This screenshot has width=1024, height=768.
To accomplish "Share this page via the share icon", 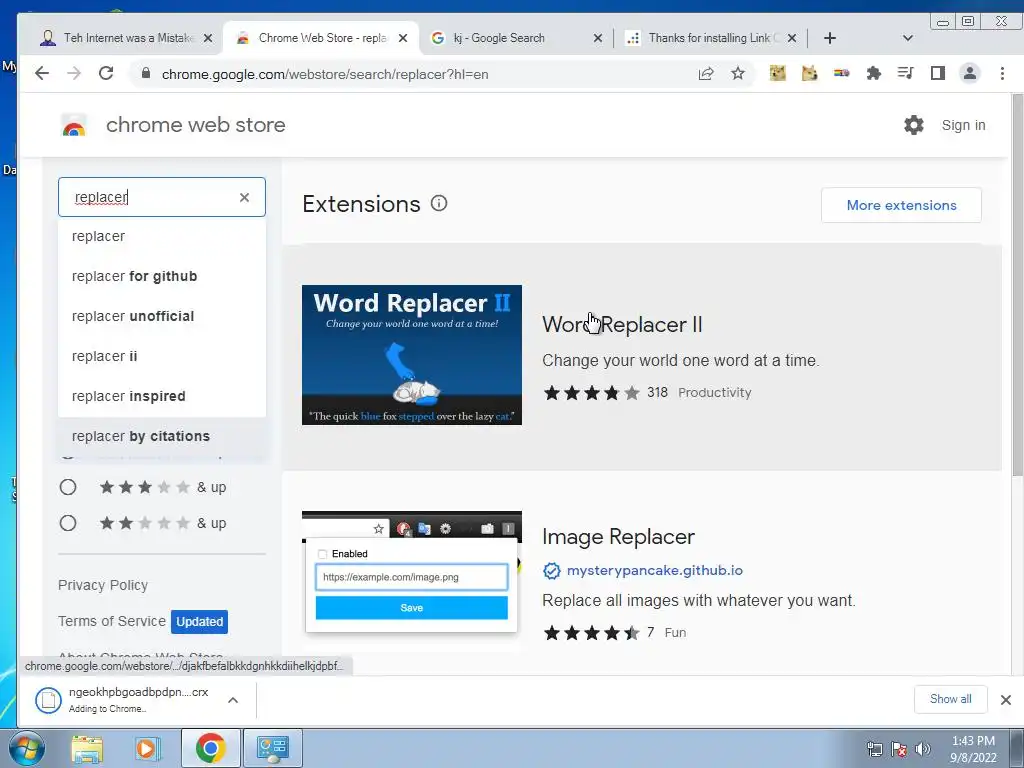I will point(705,74).
